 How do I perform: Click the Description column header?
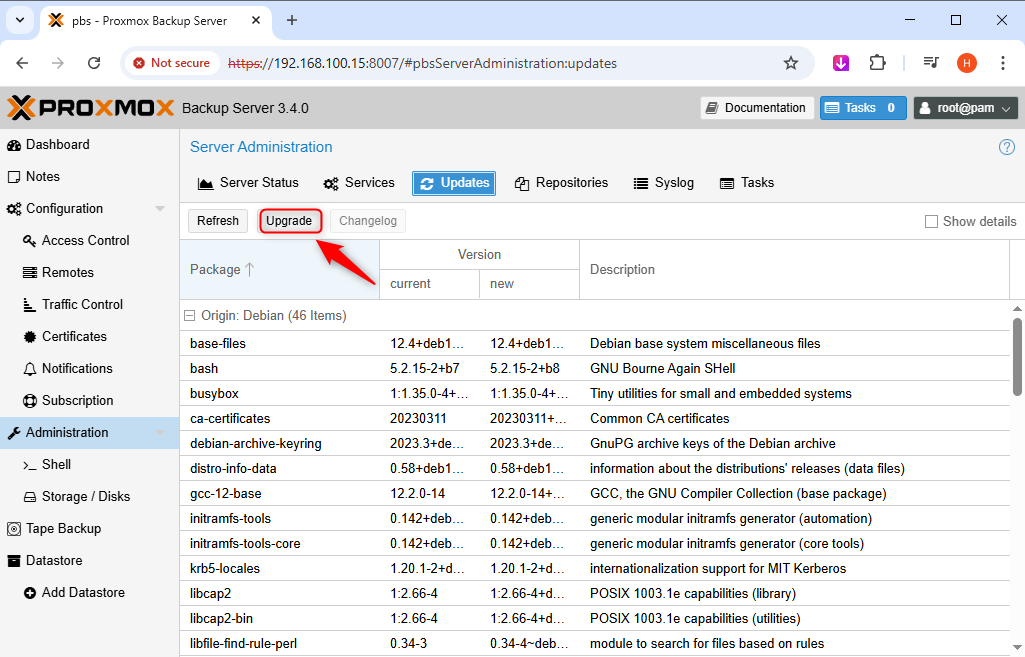coord(794,269)
